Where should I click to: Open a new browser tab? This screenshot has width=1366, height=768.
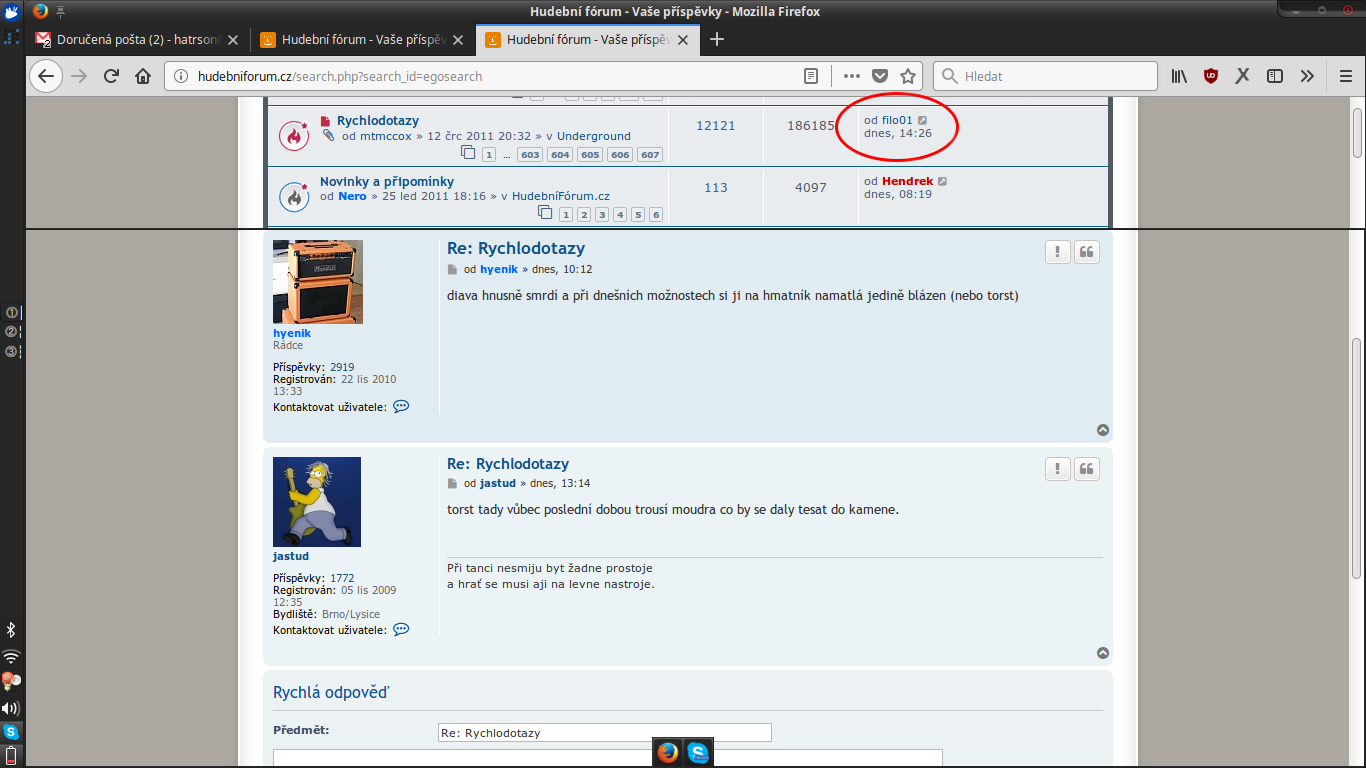click(x=717, y=40)
